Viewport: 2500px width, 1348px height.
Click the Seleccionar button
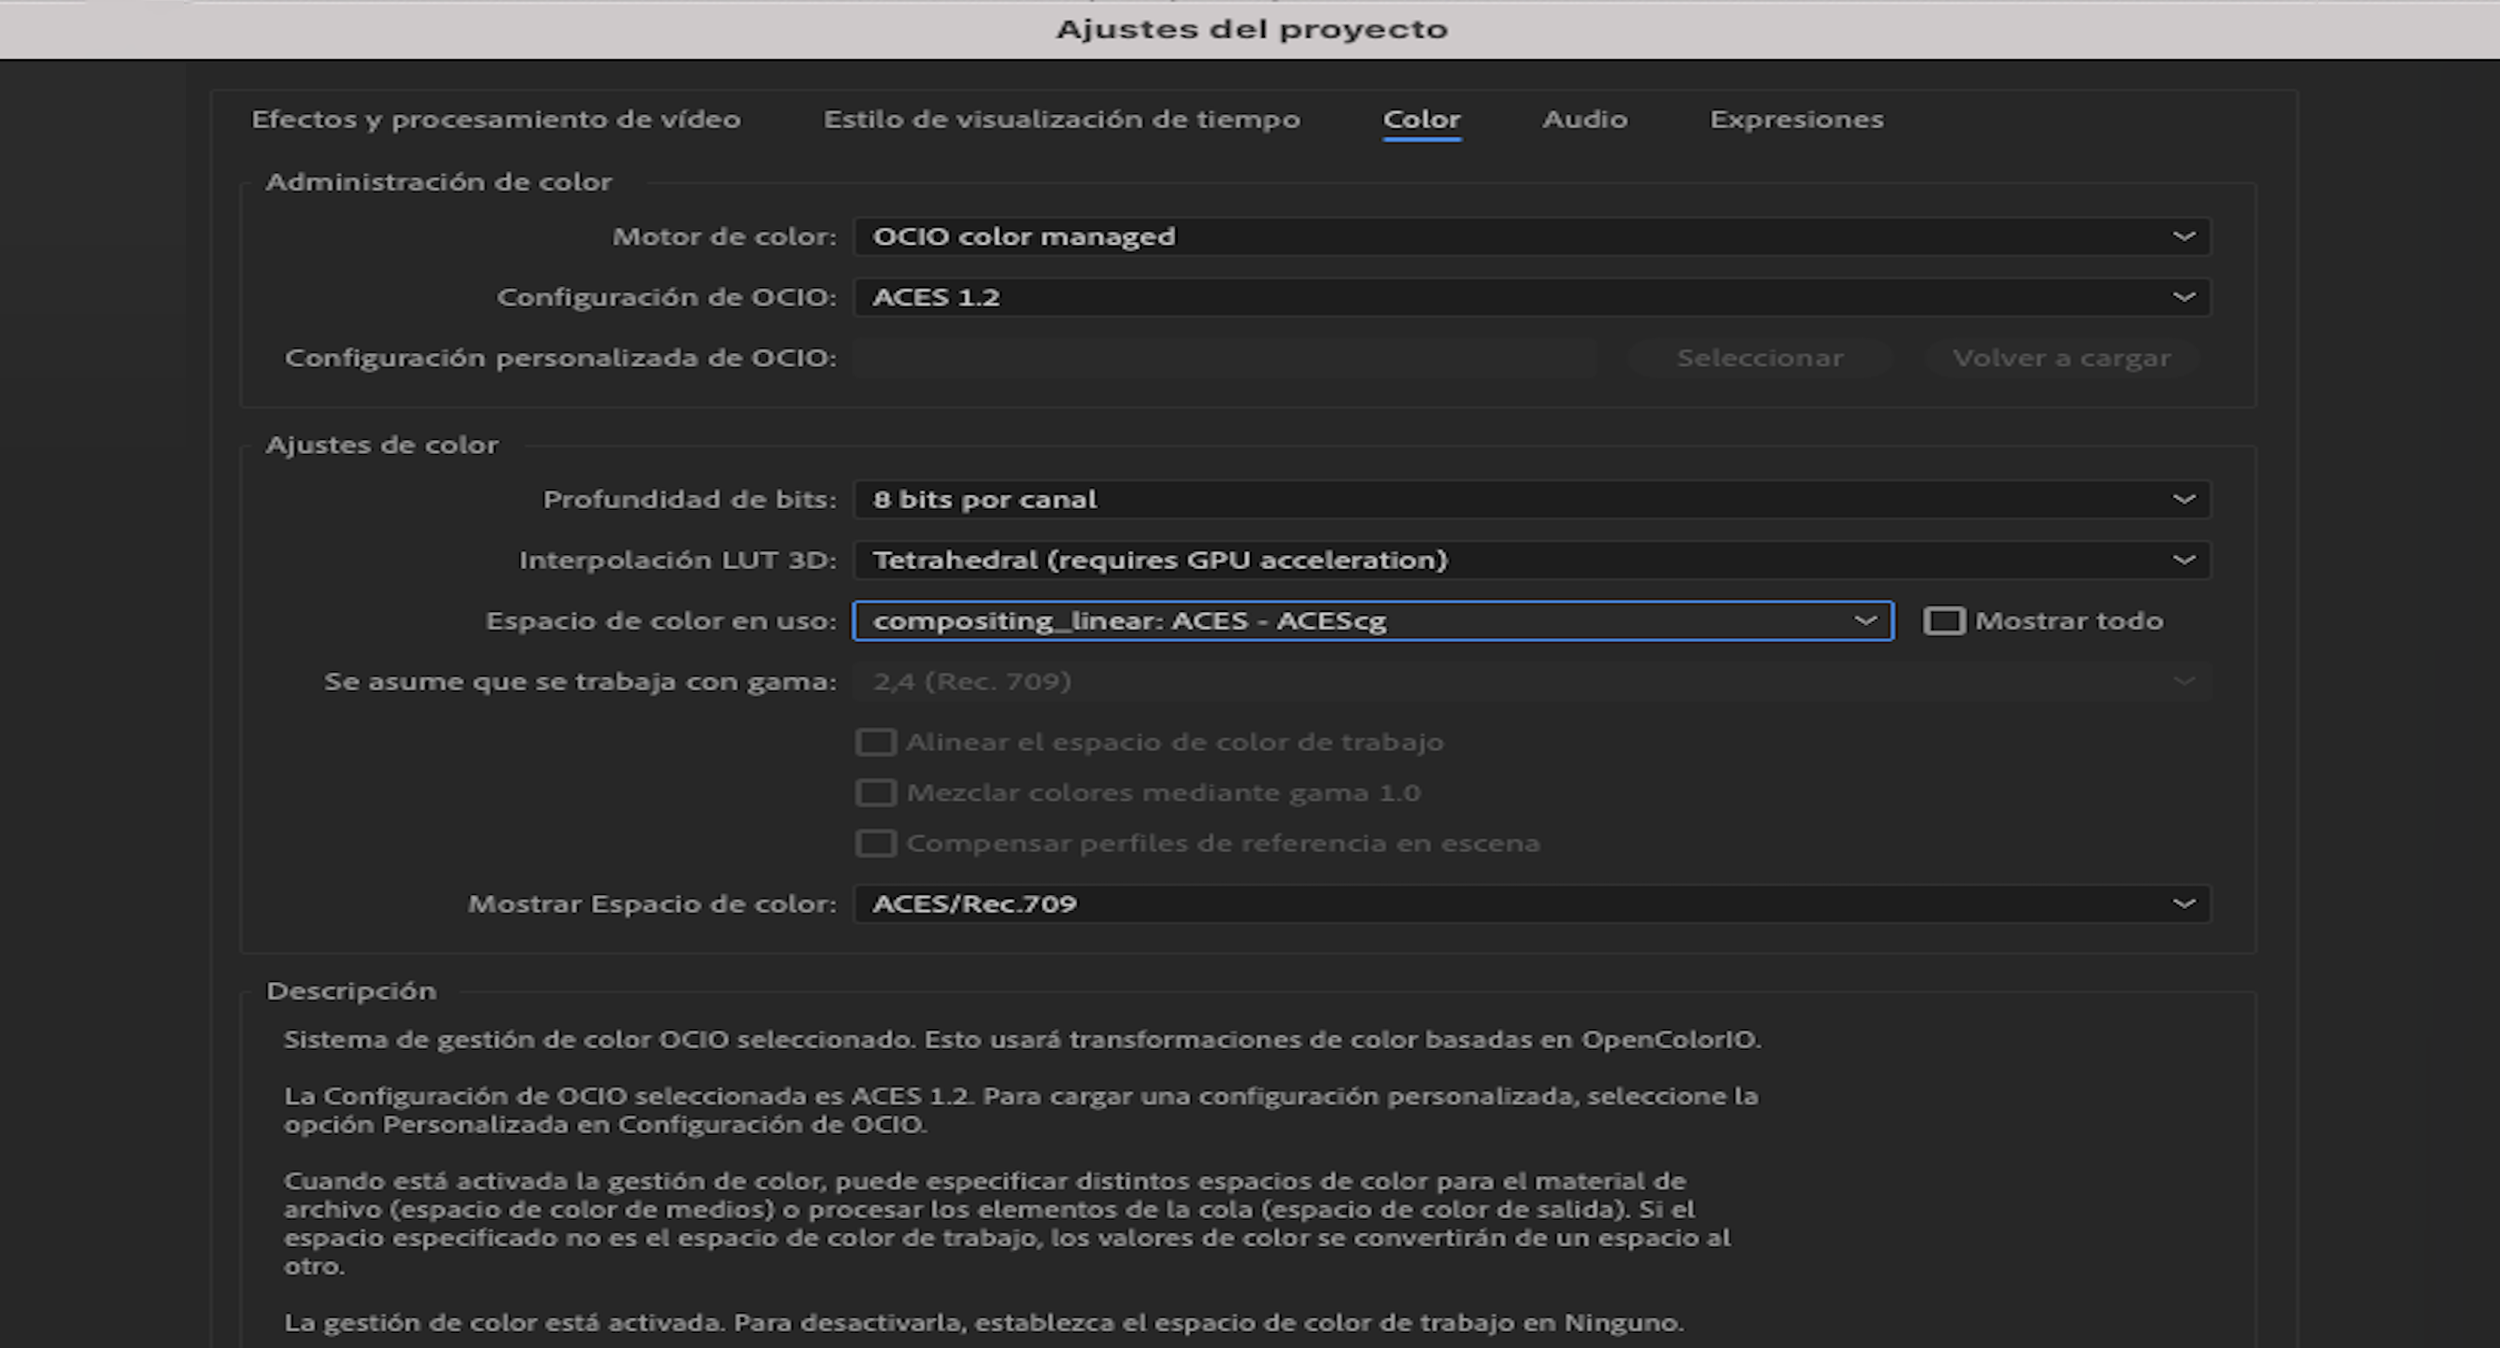1760,357
